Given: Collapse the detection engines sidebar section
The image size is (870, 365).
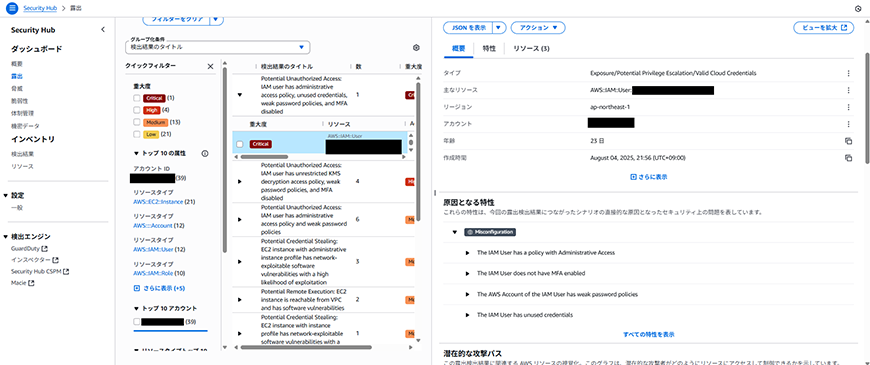Looking at the screenshot, I should (x=6, y=236).
